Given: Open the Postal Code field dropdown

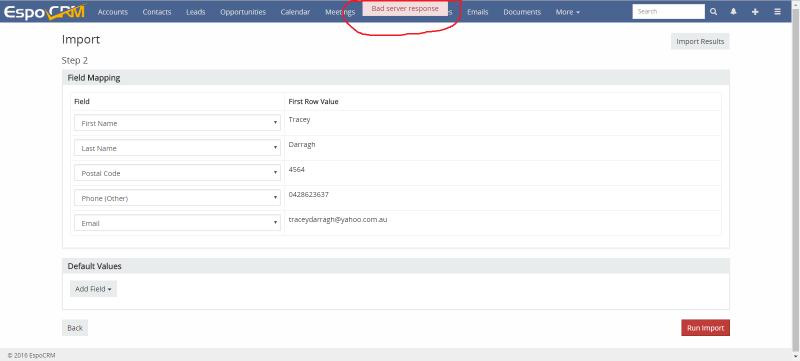Looking at the screenshot, I should click(177, 173).
